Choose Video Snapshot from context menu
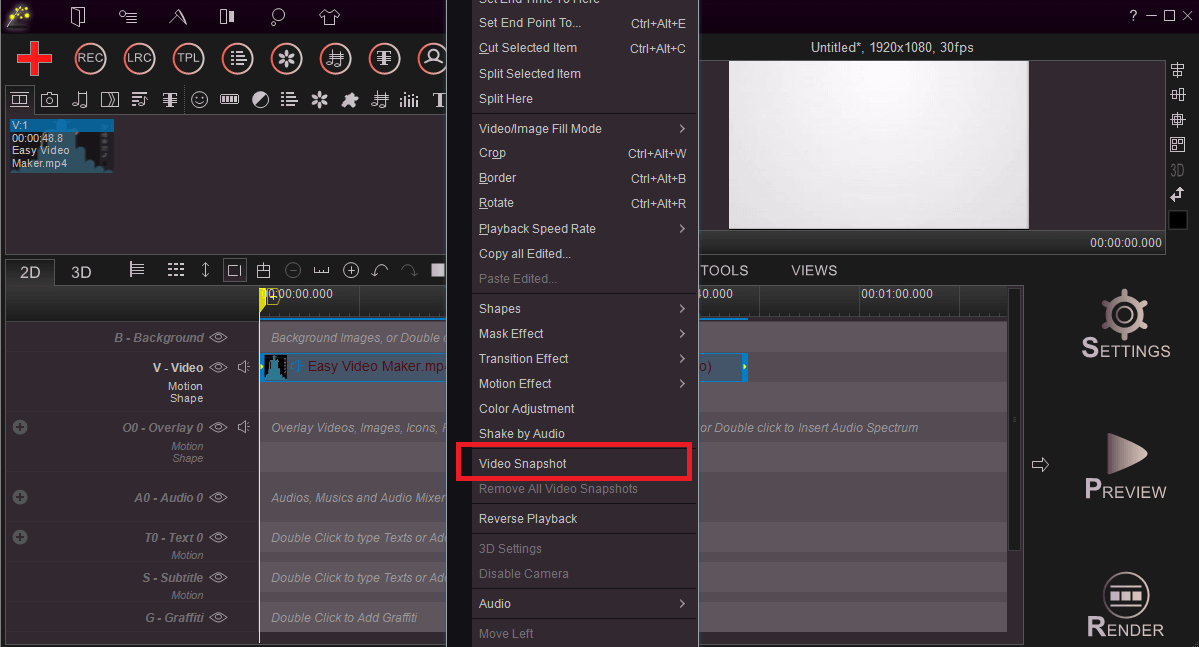 click(583, 463)
